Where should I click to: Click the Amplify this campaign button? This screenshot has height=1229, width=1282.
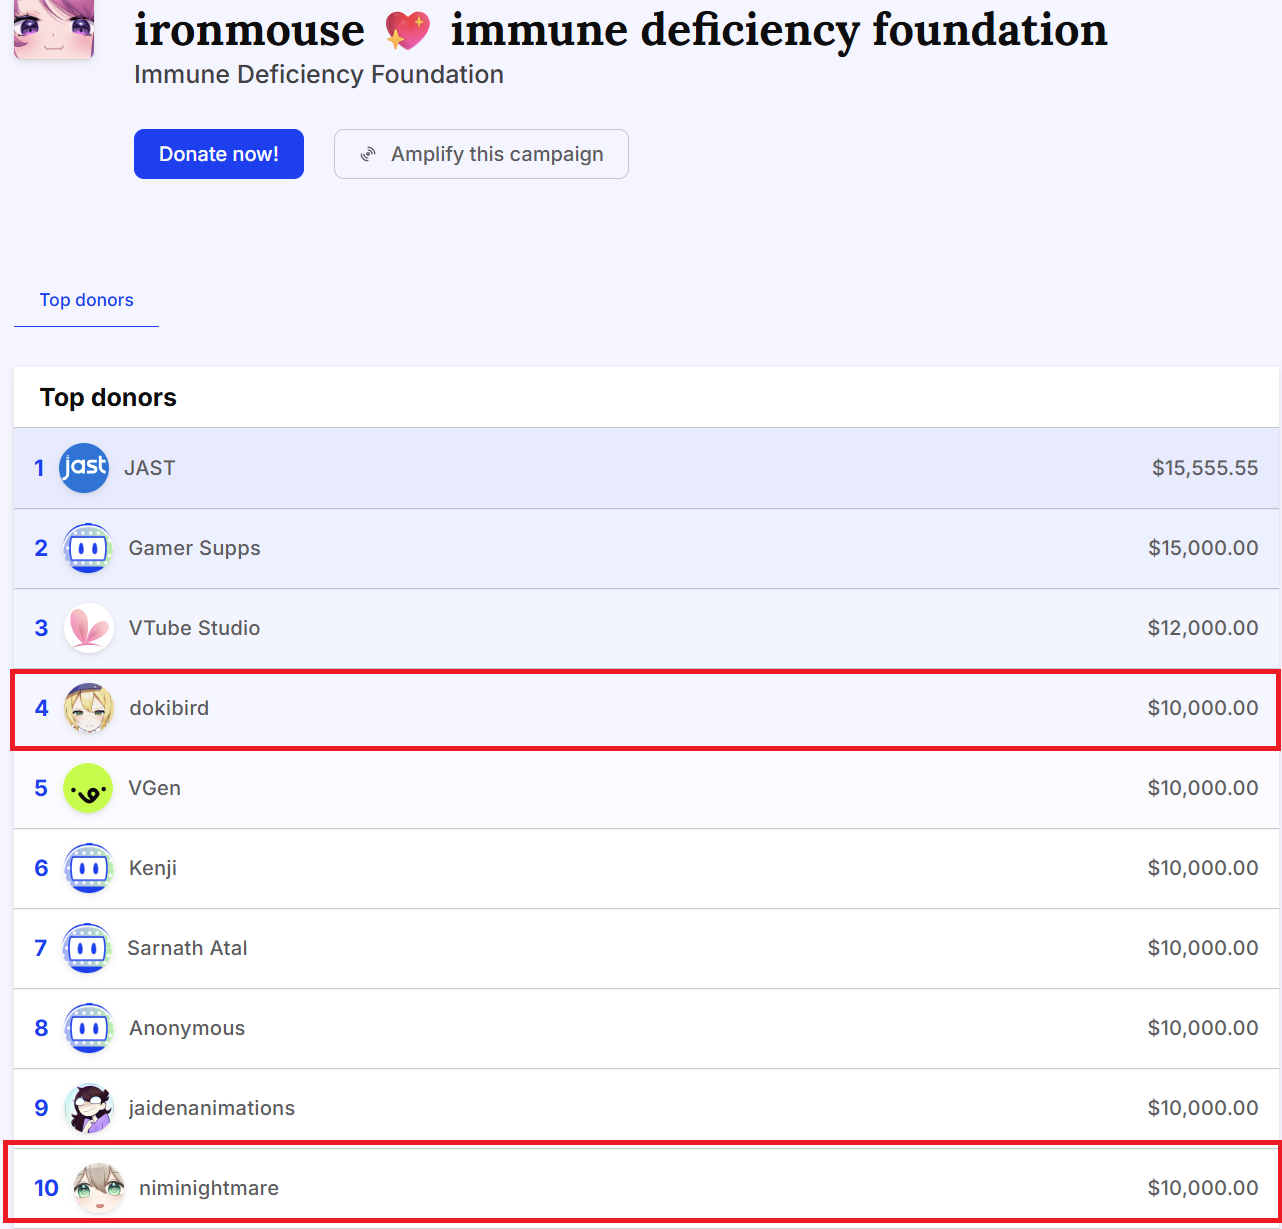[x=481, y=154]
